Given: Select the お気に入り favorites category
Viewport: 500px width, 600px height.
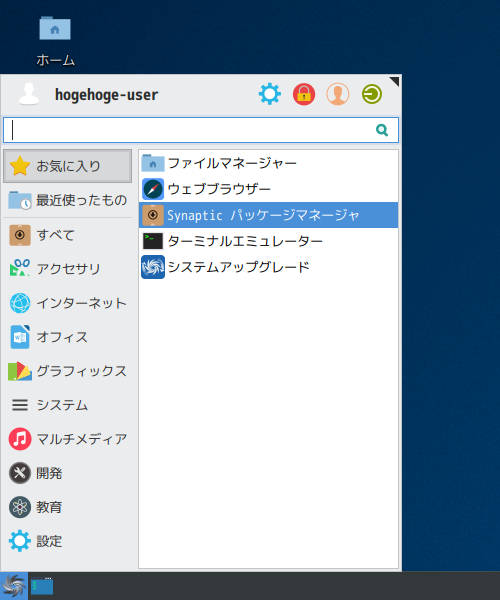Looking at the screenshot, I should pyautogui.click(x=68, y=166).
